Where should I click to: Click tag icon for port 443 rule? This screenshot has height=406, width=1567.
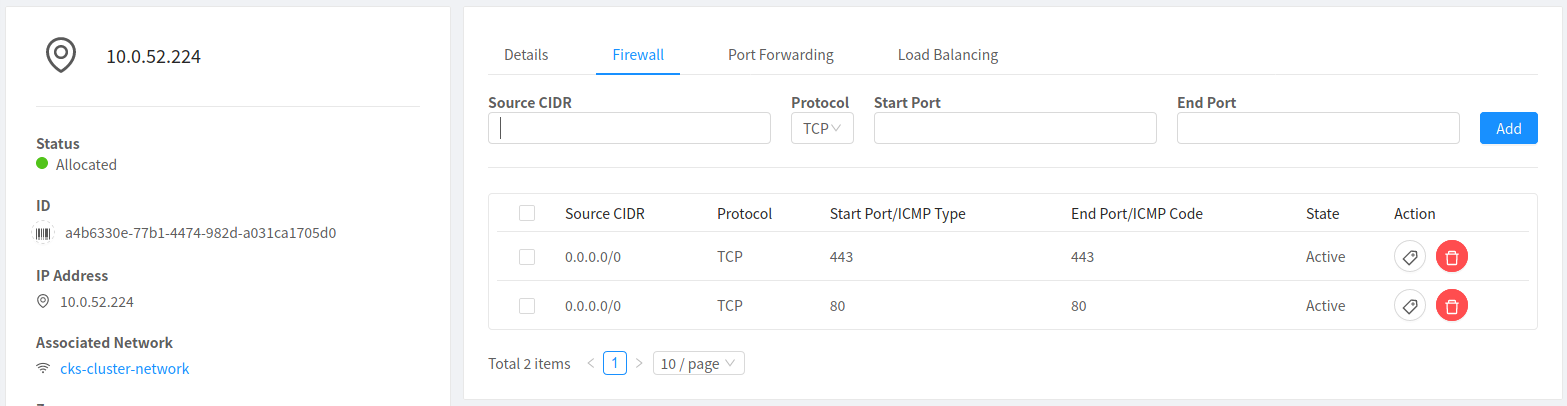(1410, 257)
